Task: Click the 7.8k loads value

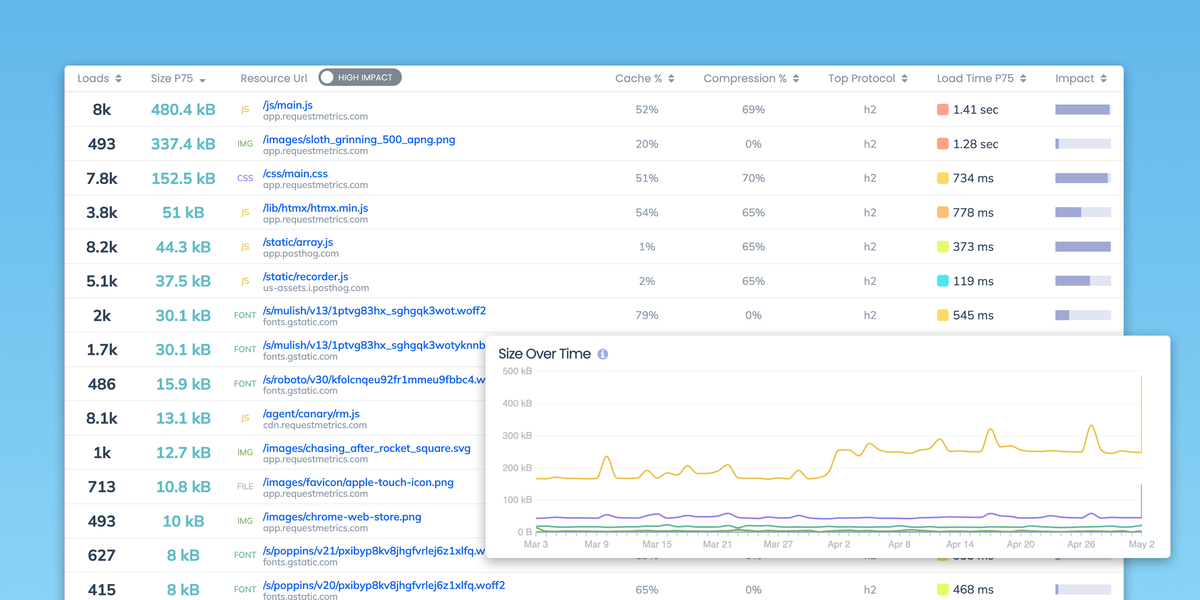Action: click(x=102, y=178)
